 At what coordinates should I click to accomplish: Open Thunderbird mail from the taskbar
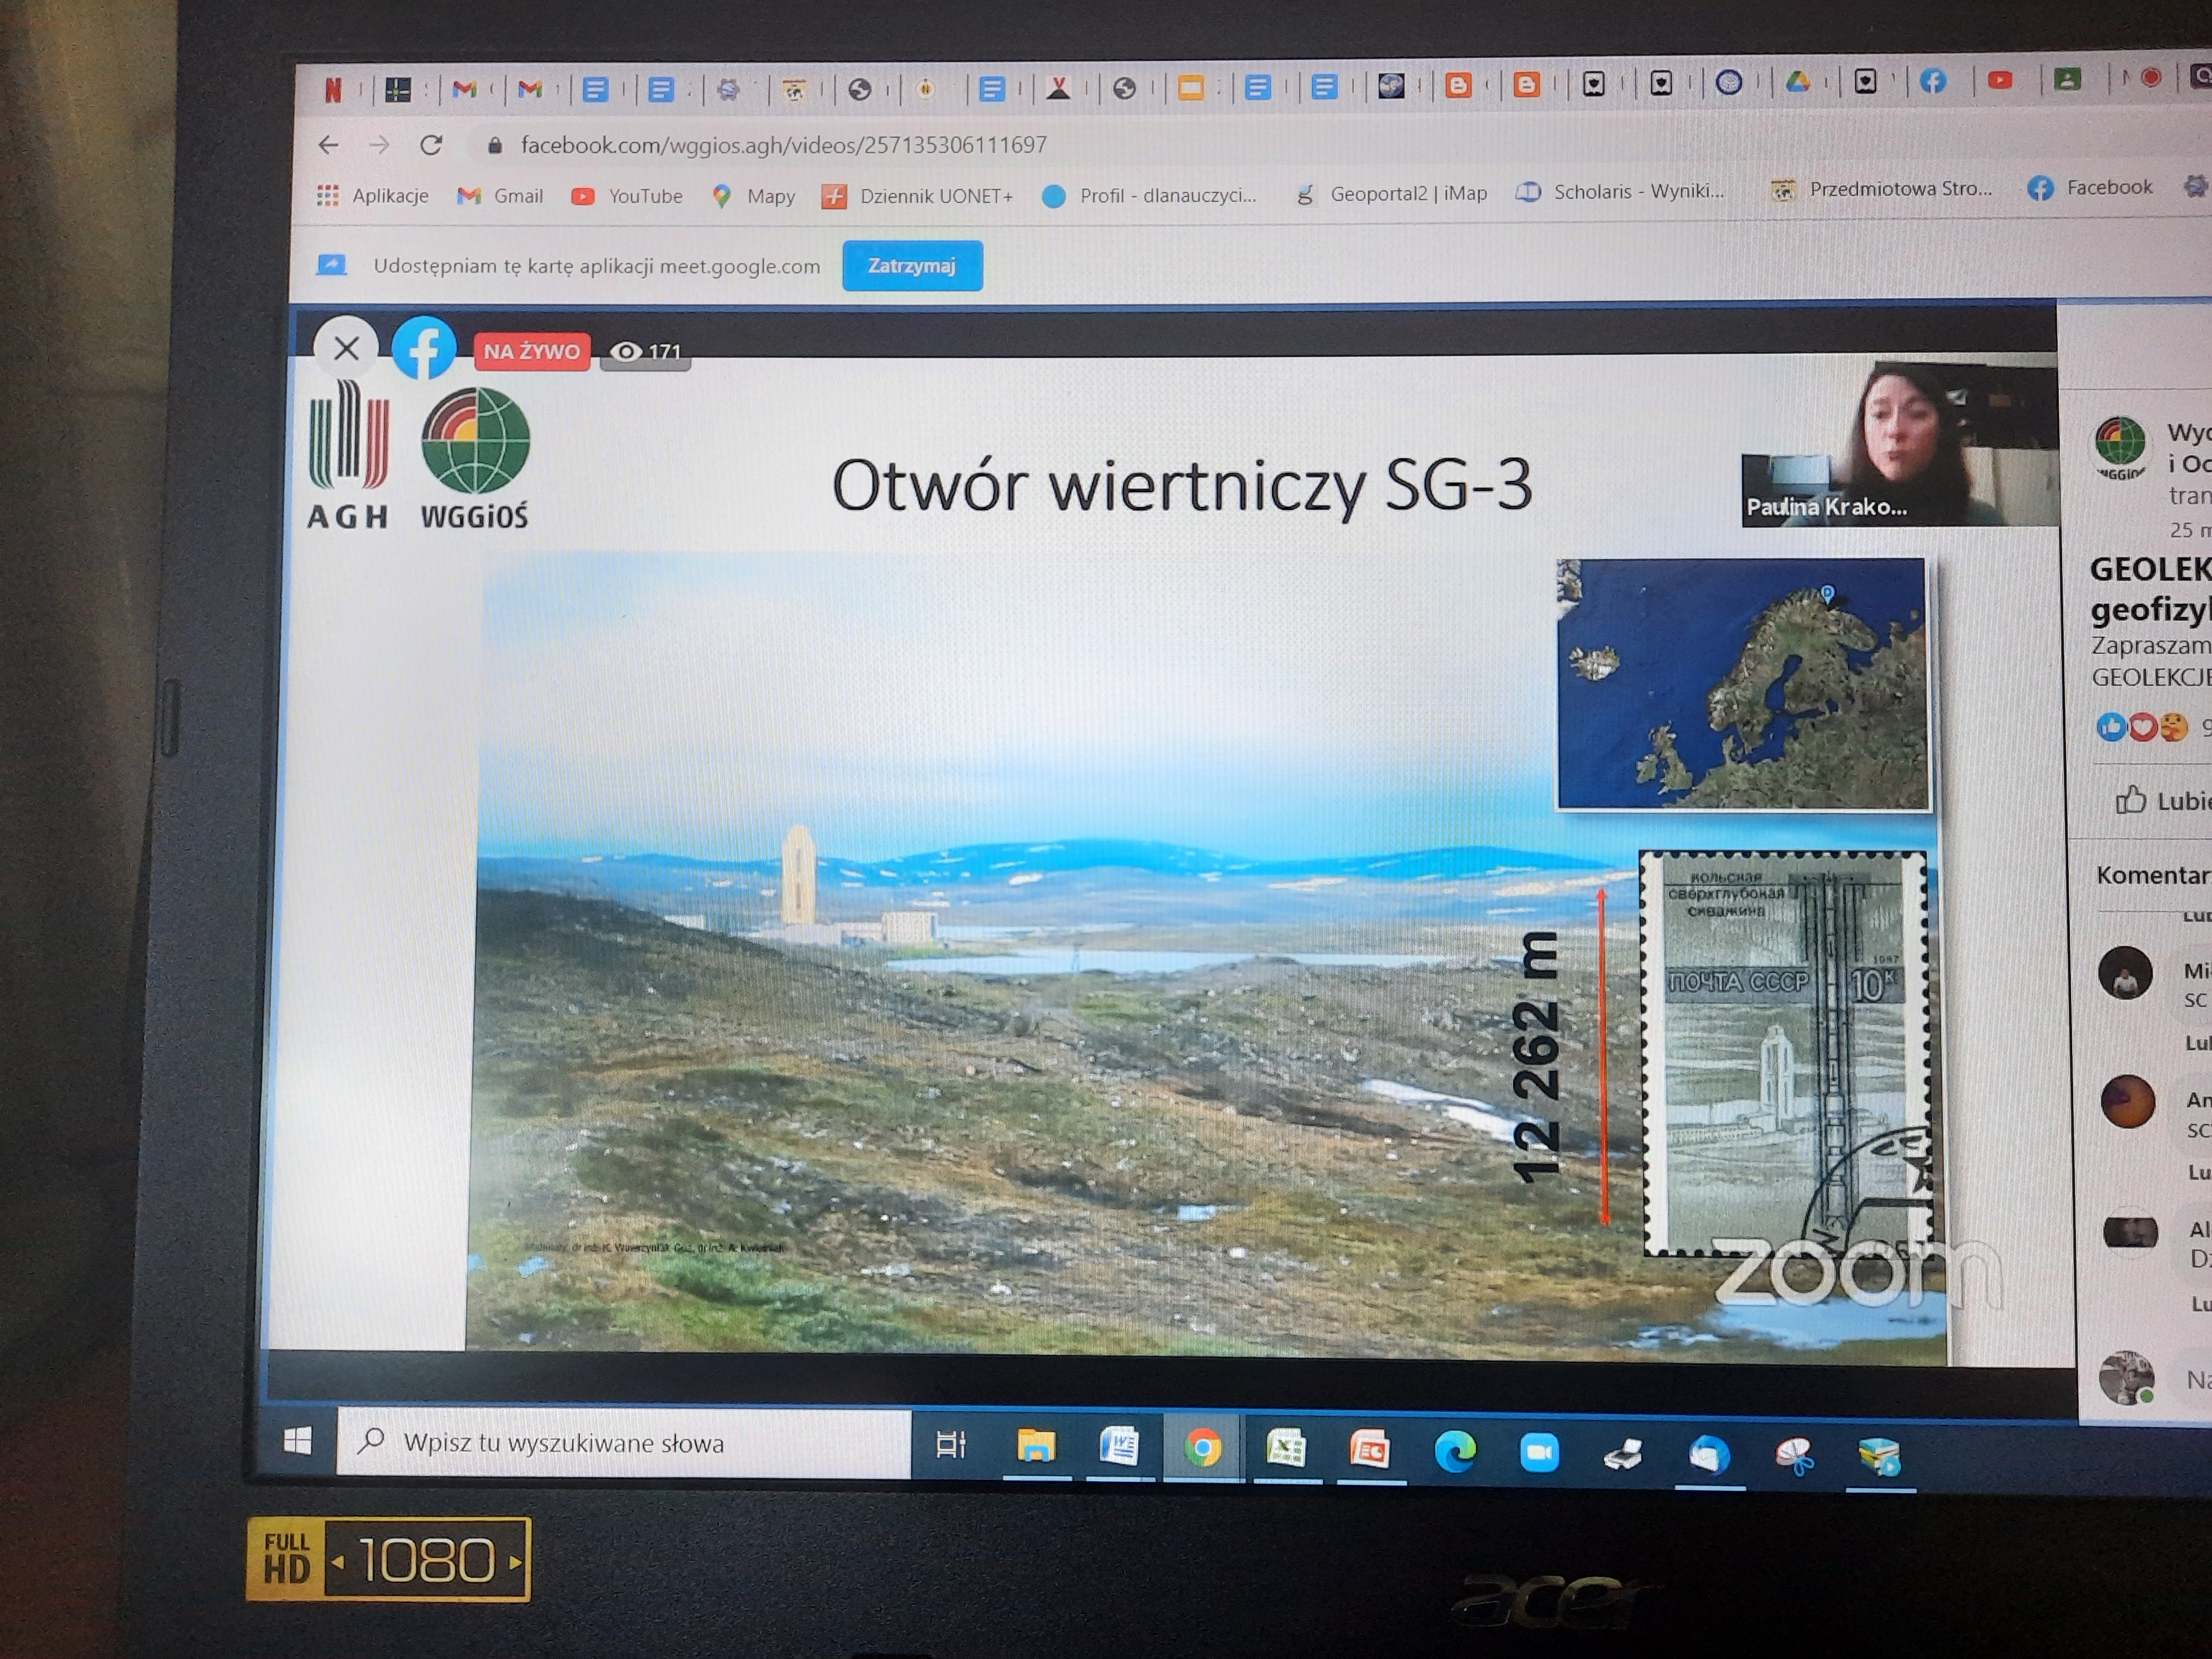click(x=1709, y=1455)
